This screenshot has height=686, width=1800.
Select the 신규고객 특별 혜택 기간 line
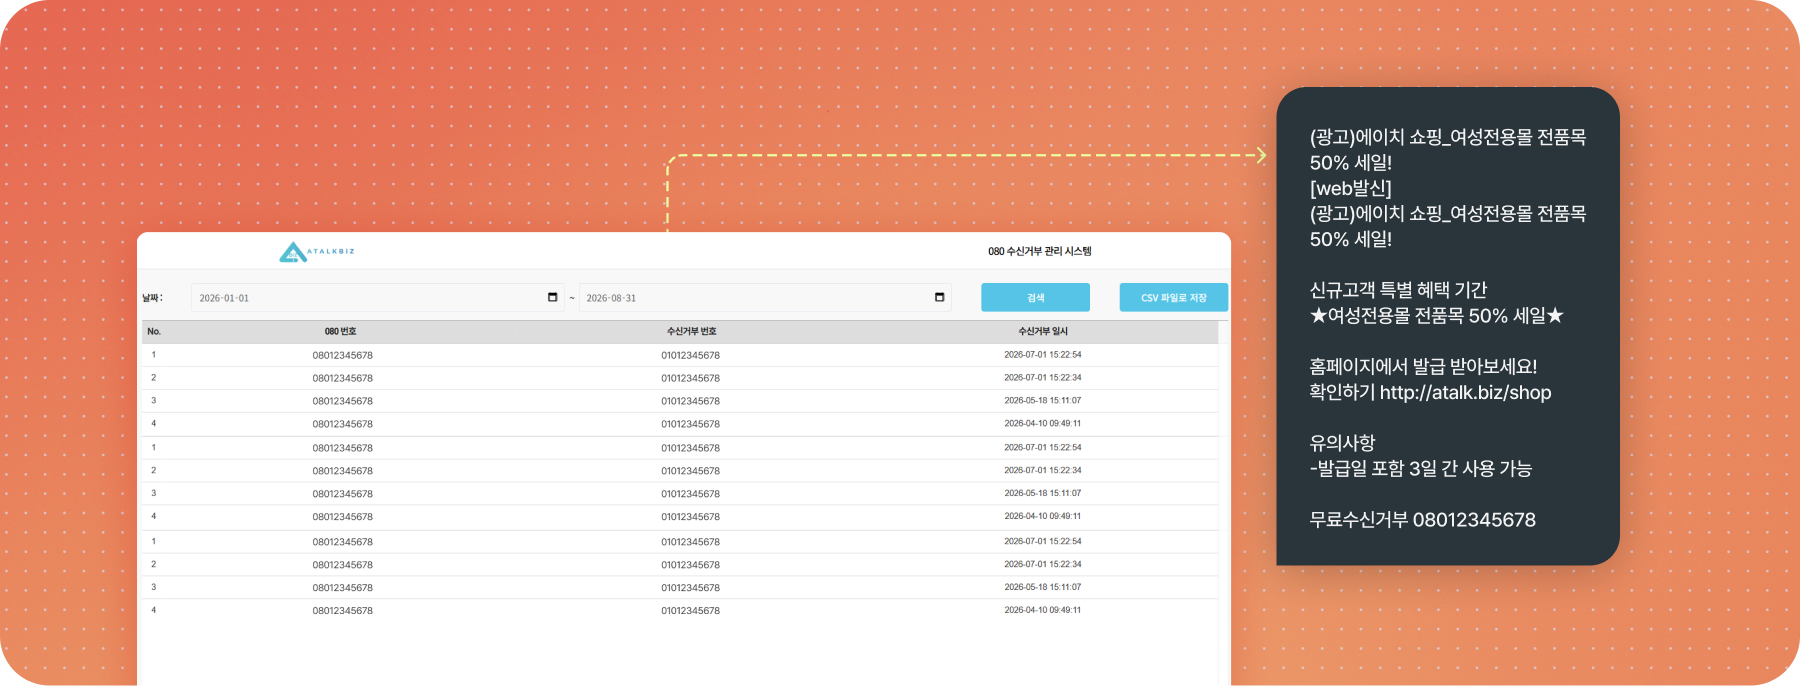point(1398,290)
